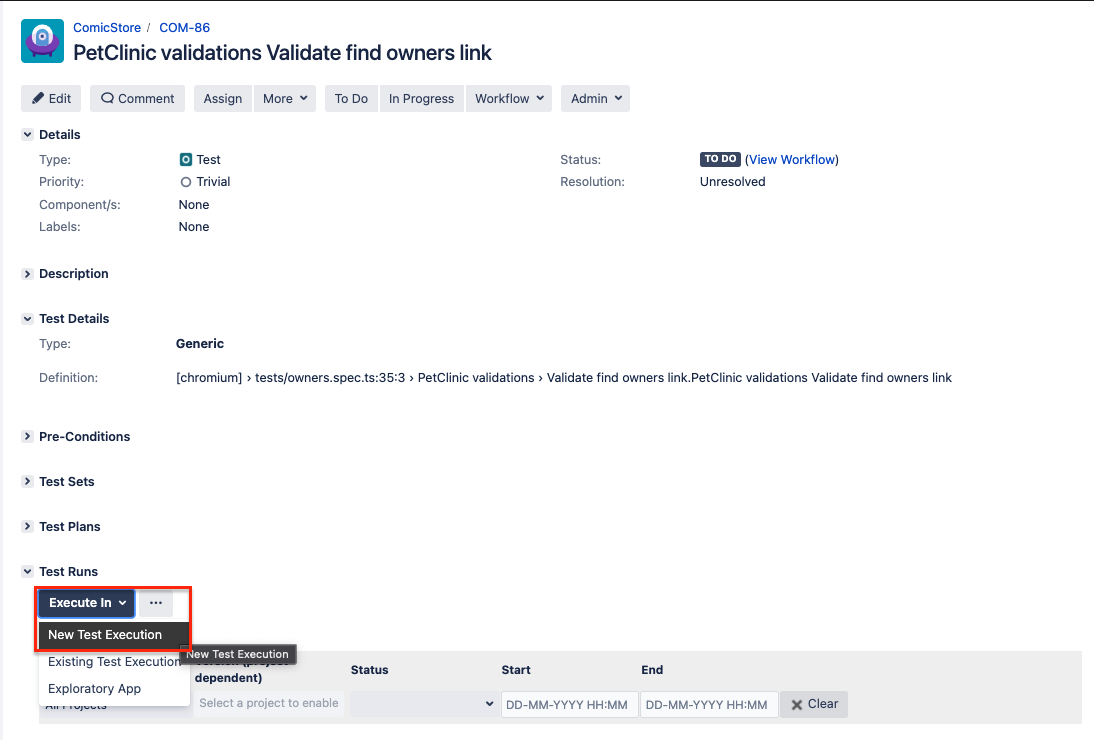This screenshot has height=740, width=1094.
Task: Click the End date input field
Action: pyautogui.click(x=709, y=704)
